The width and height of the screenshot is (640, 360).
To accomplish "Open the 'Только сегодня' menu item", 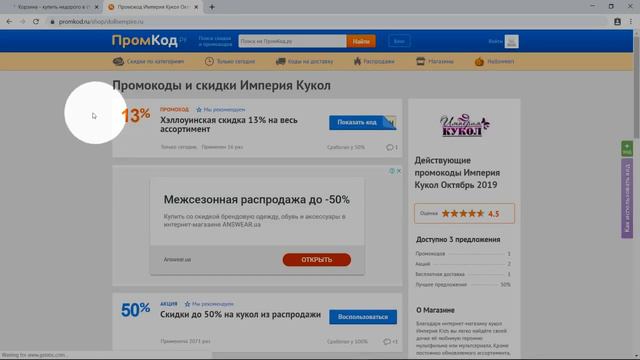I will pyautogui.click(x=236, y=62).
